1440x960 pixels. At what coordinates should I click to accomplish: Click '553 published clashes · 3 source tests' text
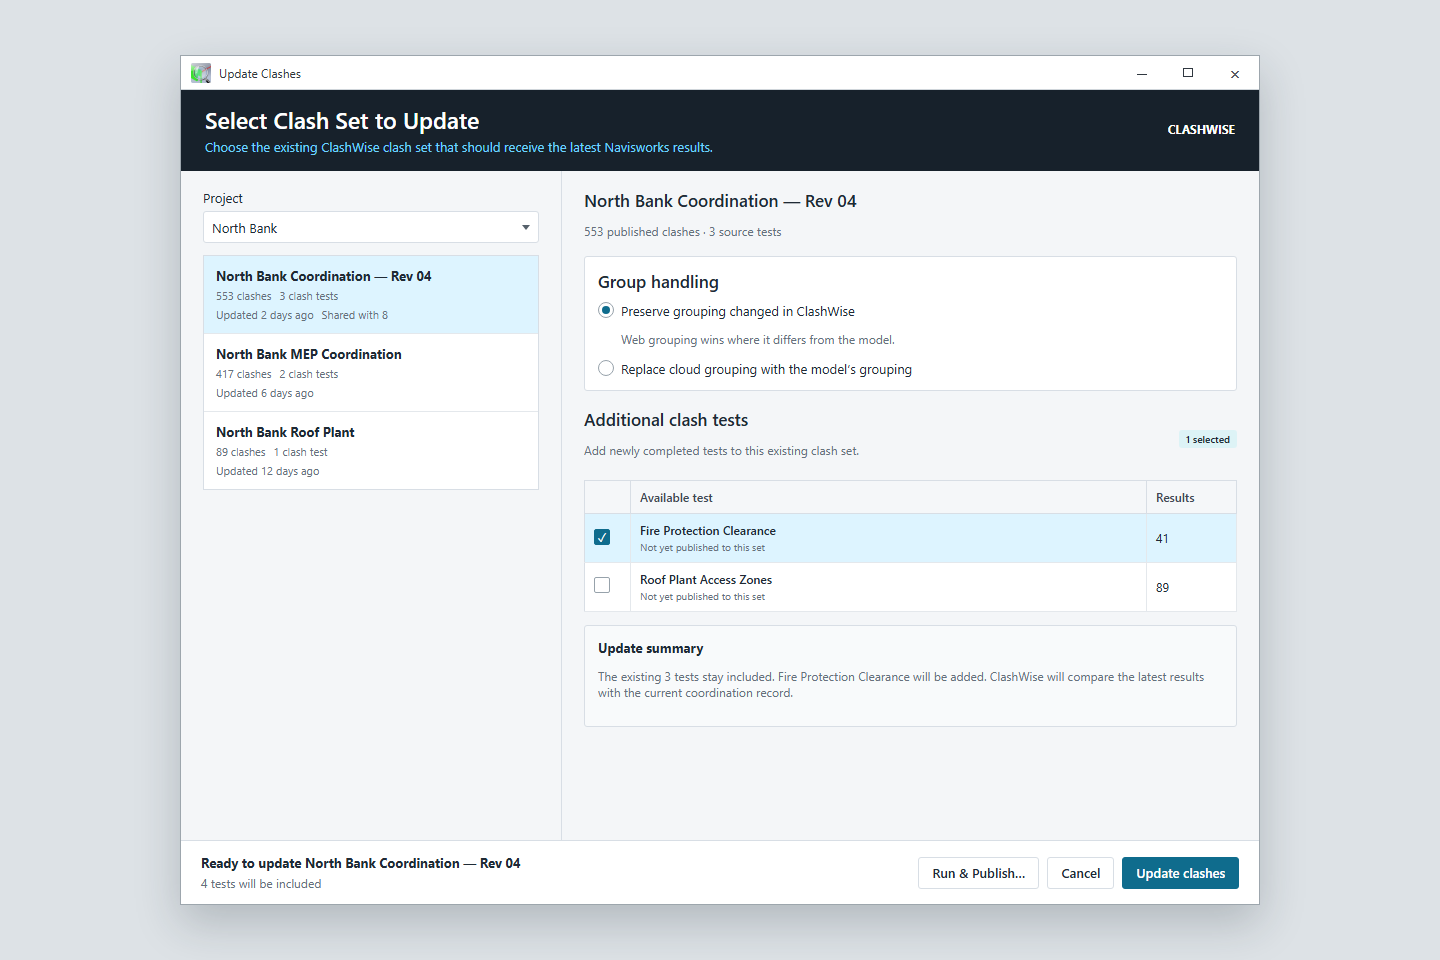click(x=683, y=232)
